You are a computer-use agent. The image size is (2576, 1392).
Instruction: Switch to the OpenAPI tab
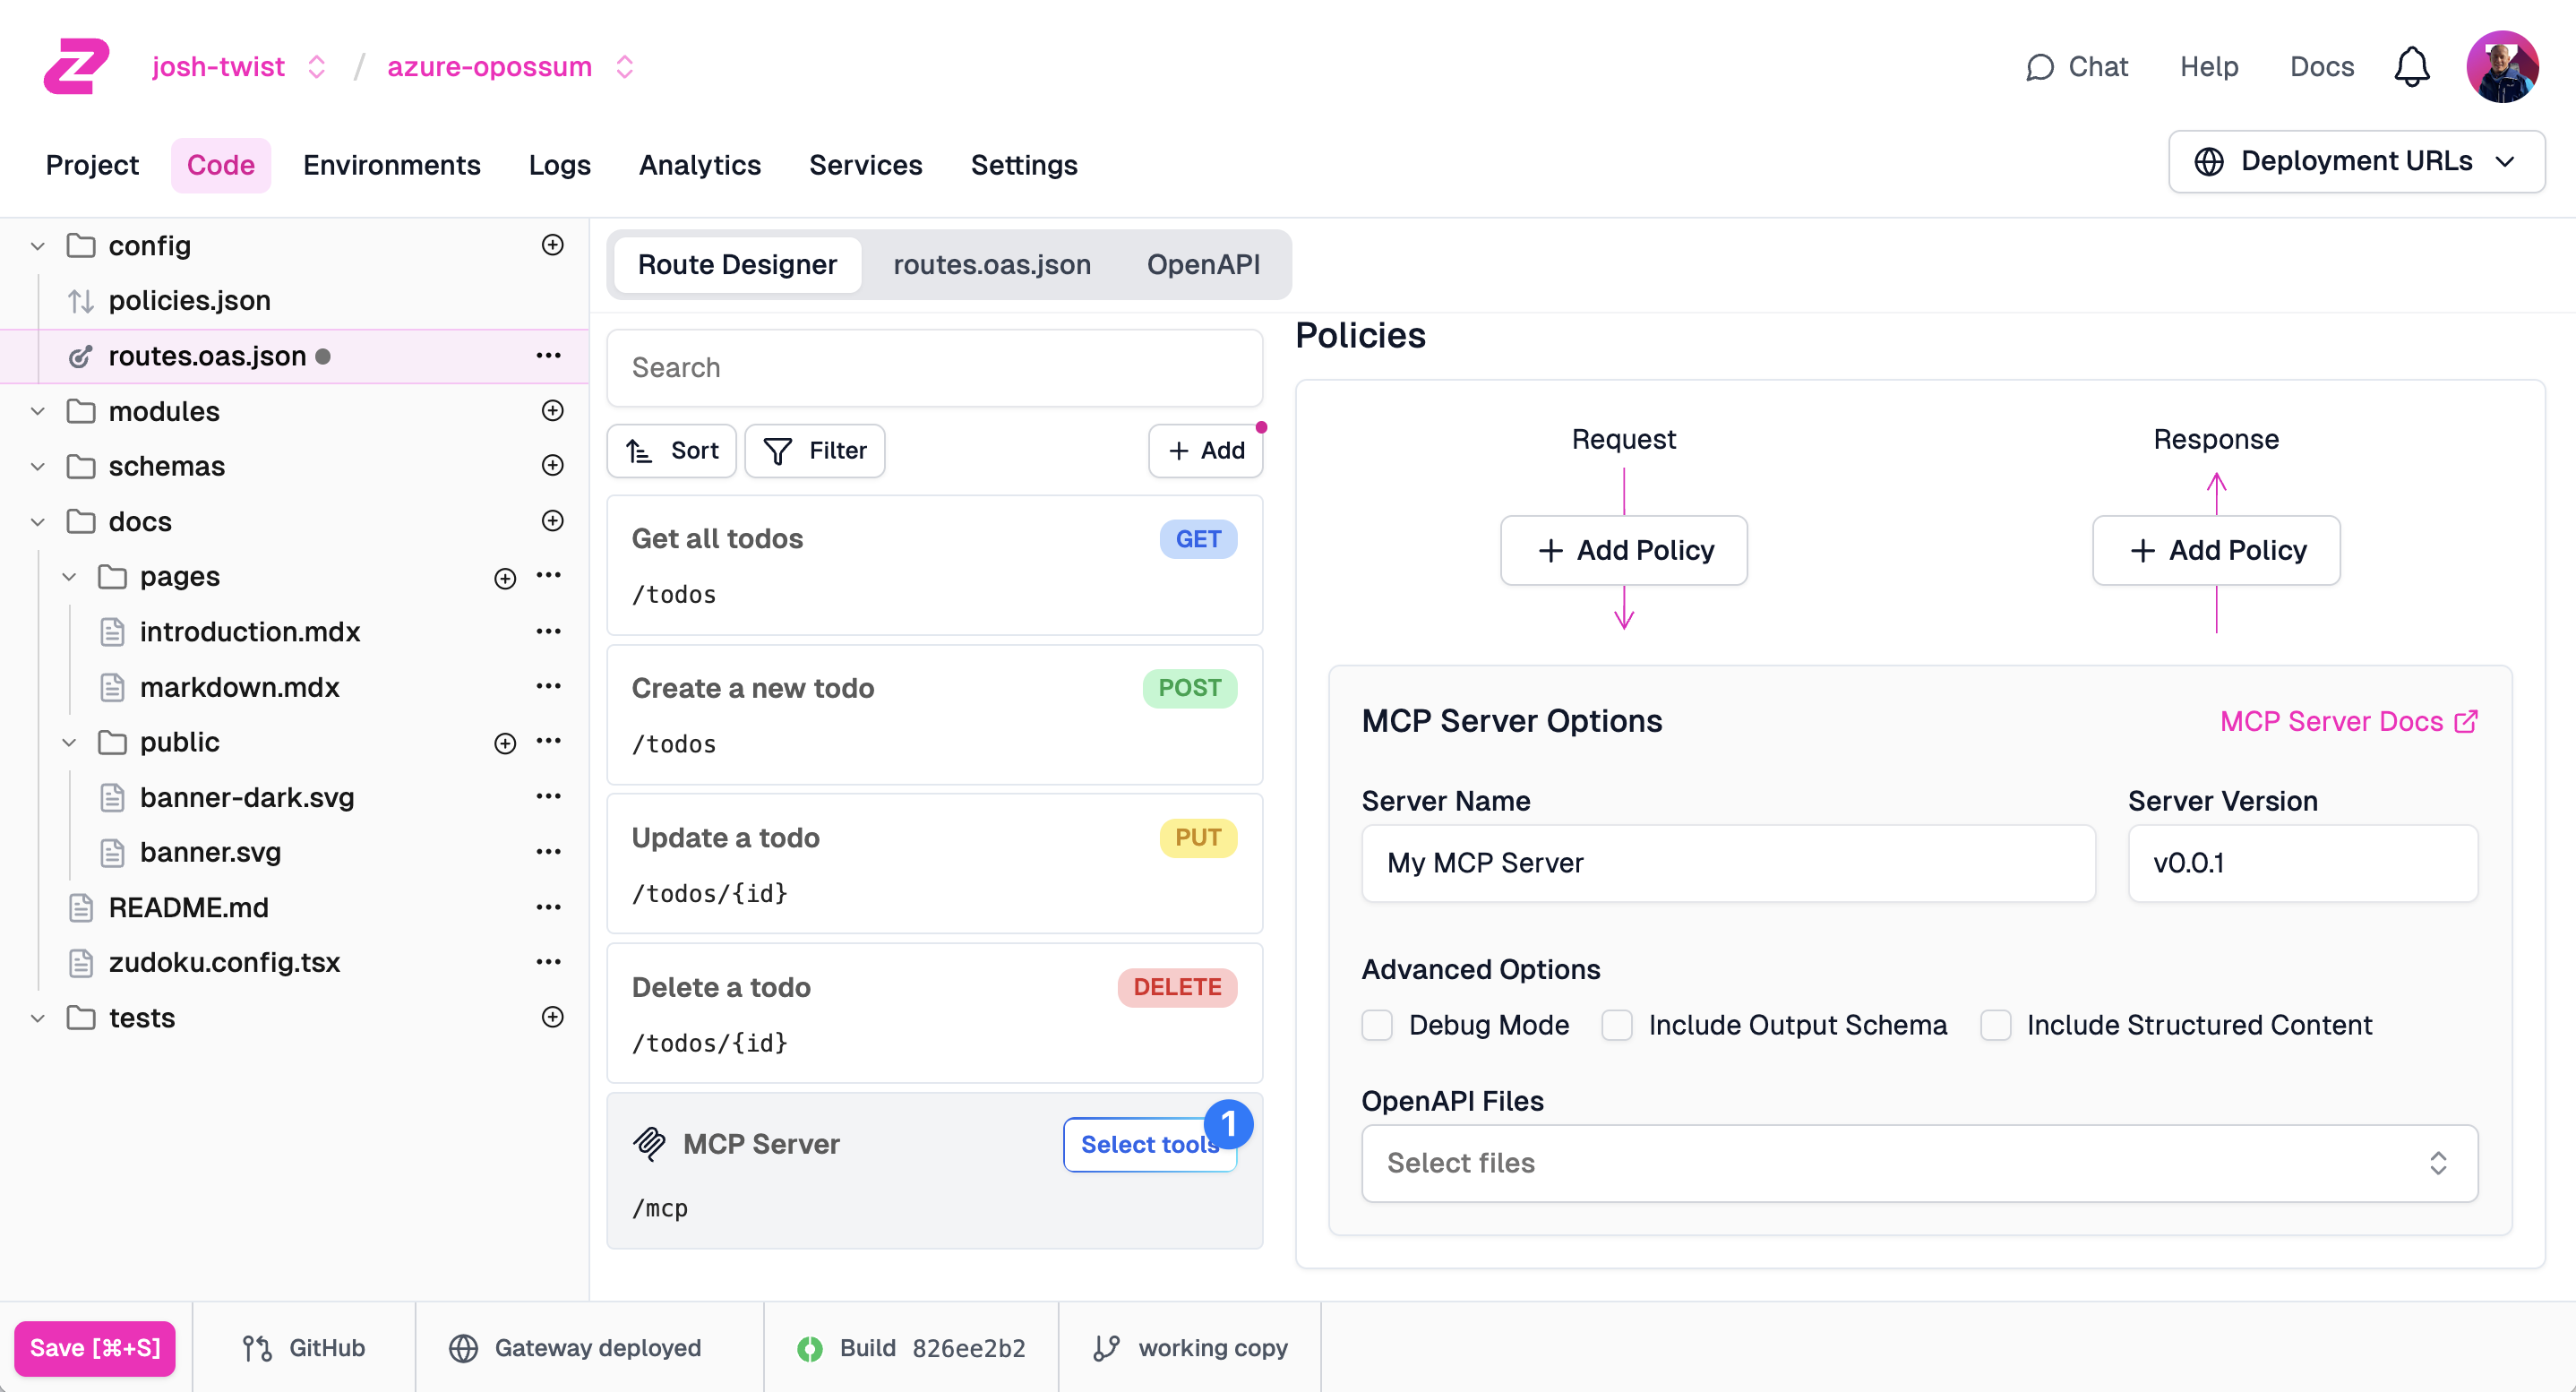click(1202, 264)
